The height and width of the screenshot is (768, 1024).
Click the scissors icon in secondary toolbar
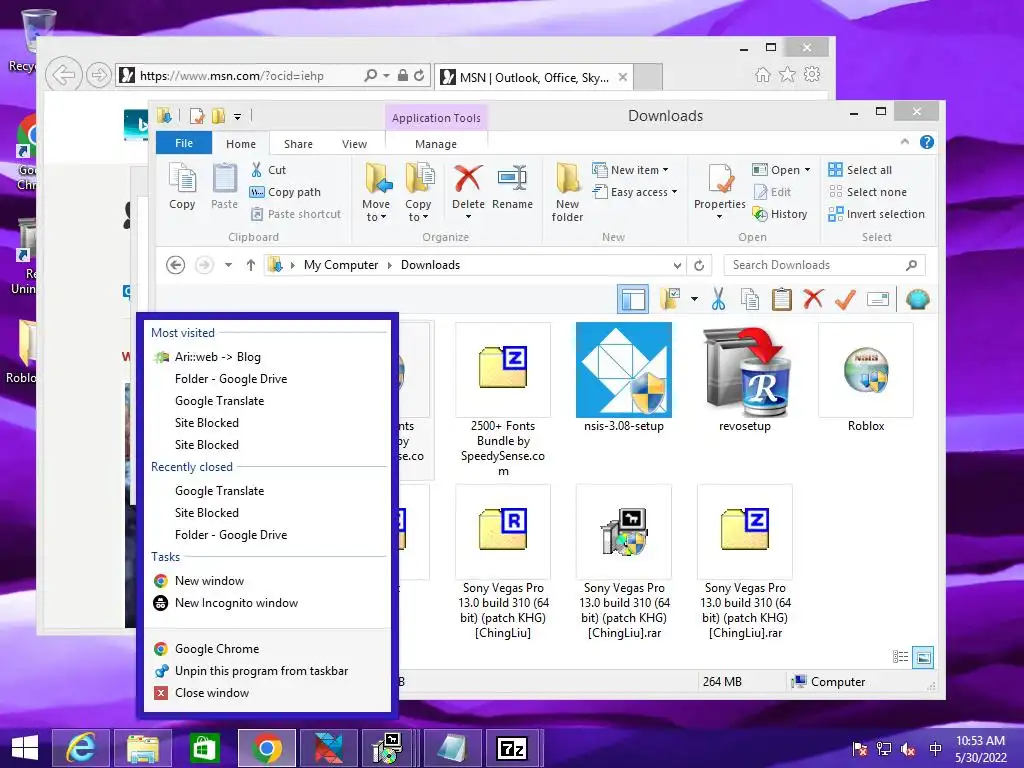pyautogui.click(x=718, y=300)
